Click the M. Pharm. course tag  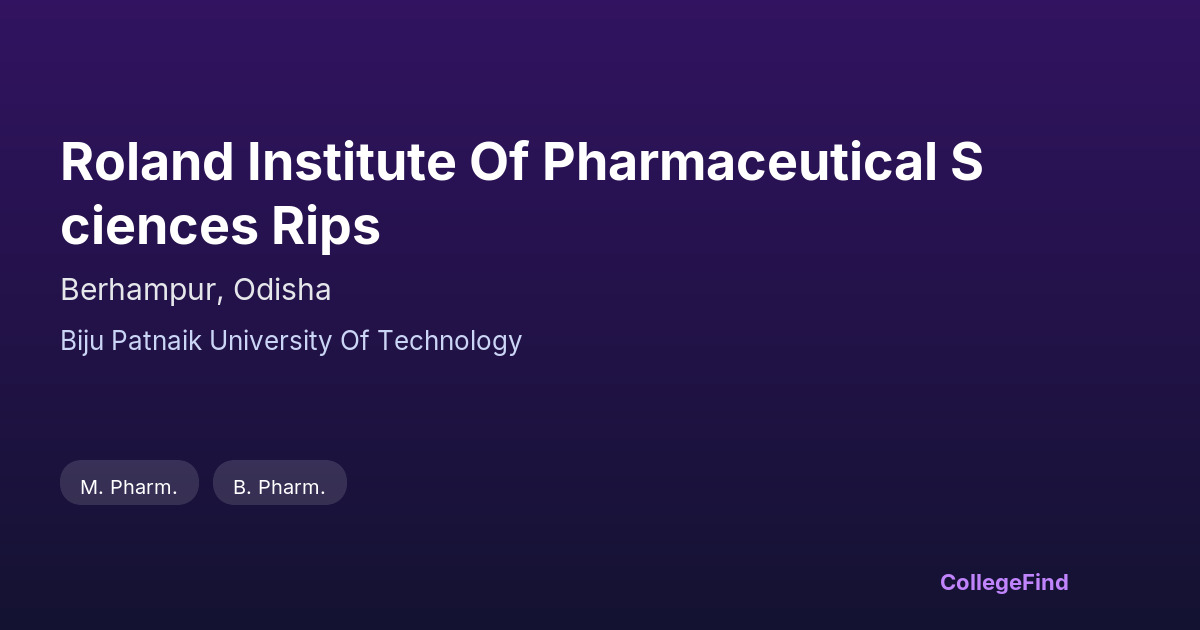[129, 487]
